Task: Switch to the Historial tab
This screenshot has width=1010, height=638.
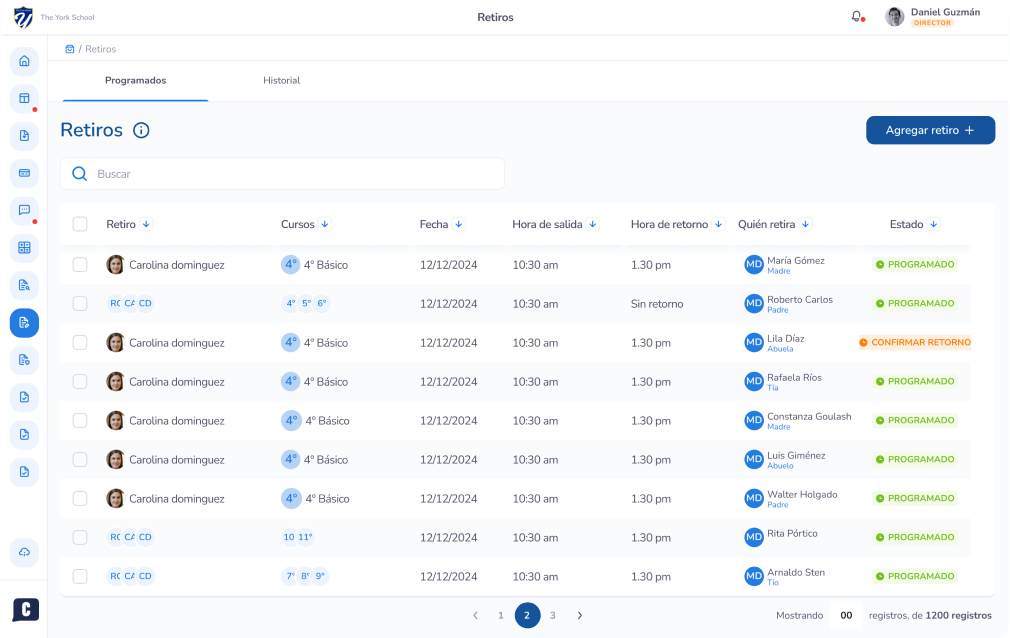Action: 281,81
